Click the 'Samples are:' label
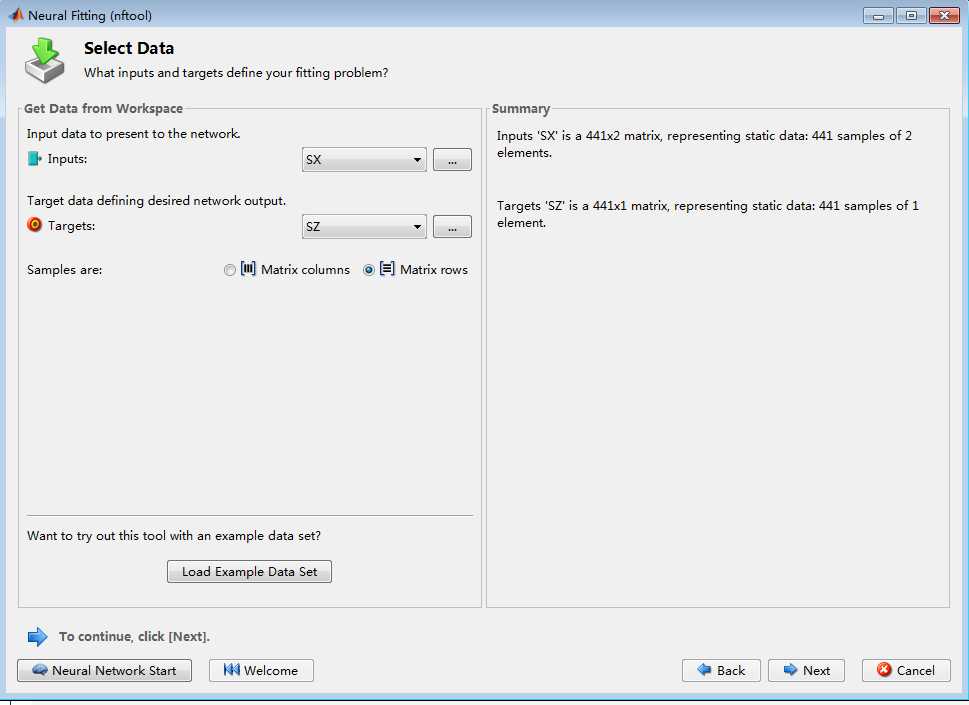Viewport: 969px width, 705px height. pyautogui.click(x=64, y=270)
